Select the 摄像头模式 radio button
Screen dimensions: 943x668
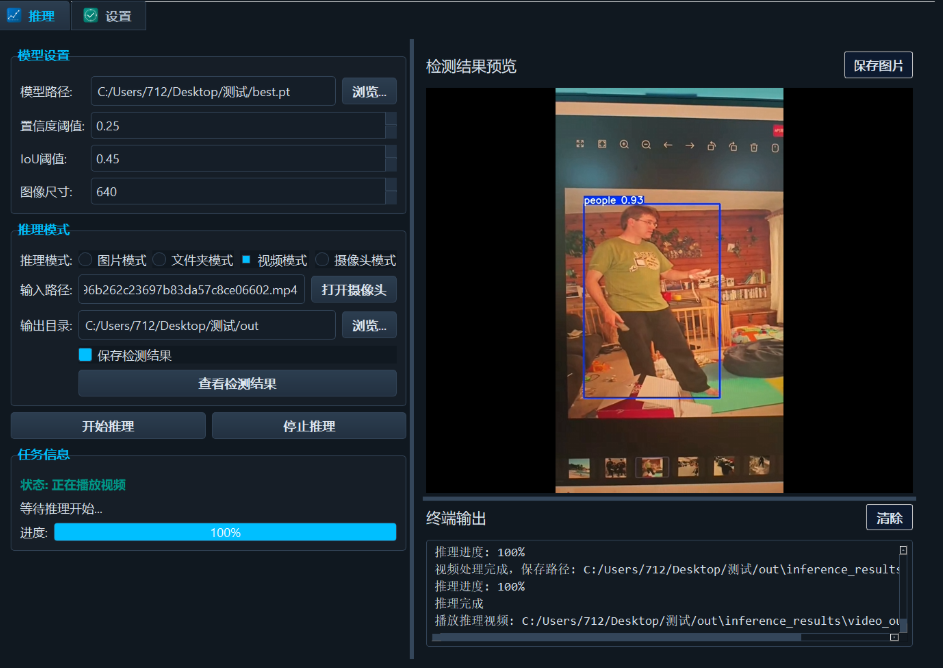tap(321, 258)
